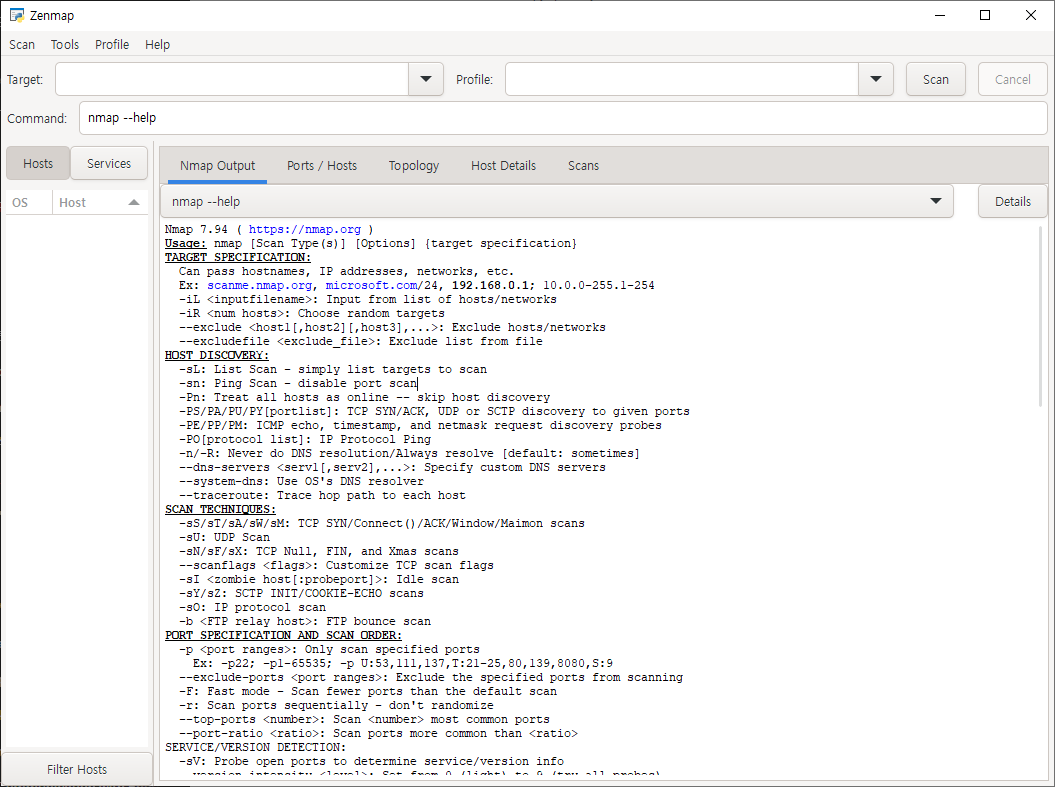The height and width of the screenshot is (787, 1055).
Task: Sort by the OS column header
Action: (x=29, y=202)
